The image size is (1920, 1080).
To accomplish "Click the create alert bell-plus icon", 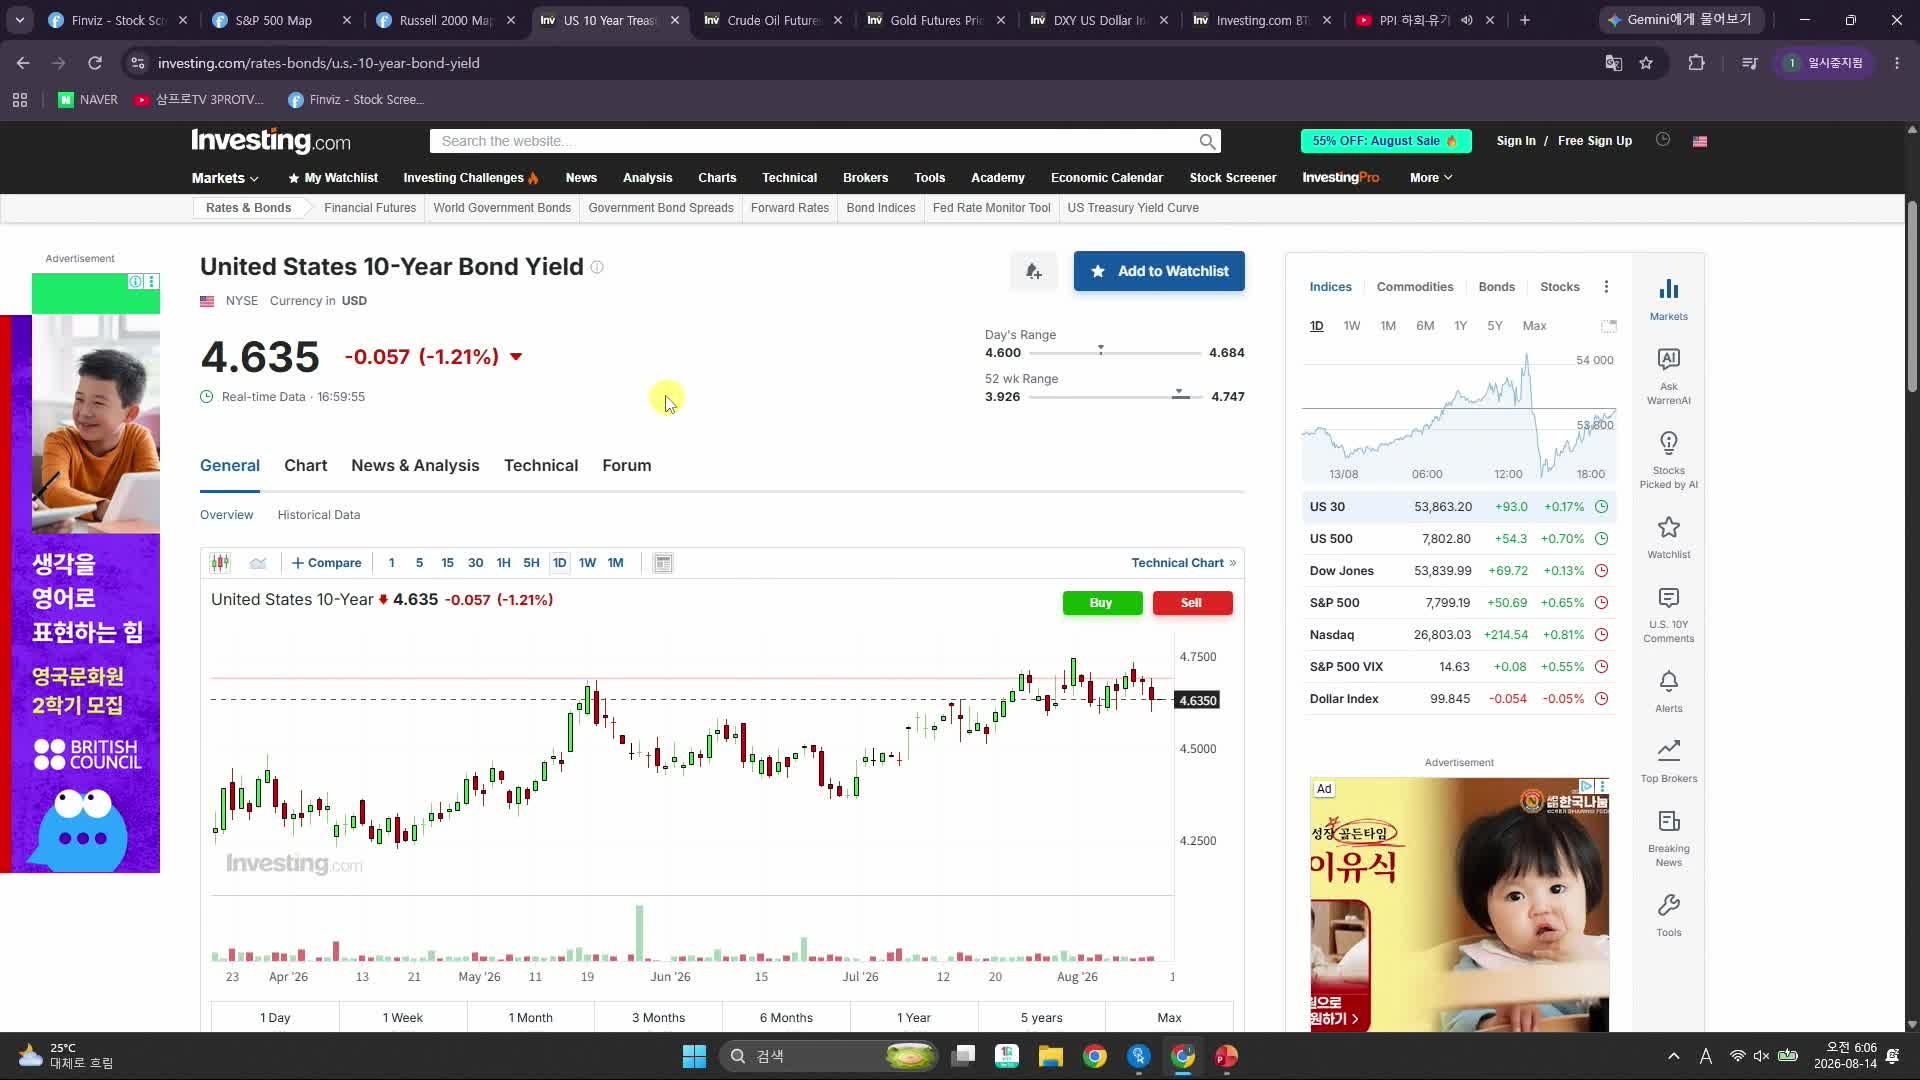I will click(x=1033, y=271).
